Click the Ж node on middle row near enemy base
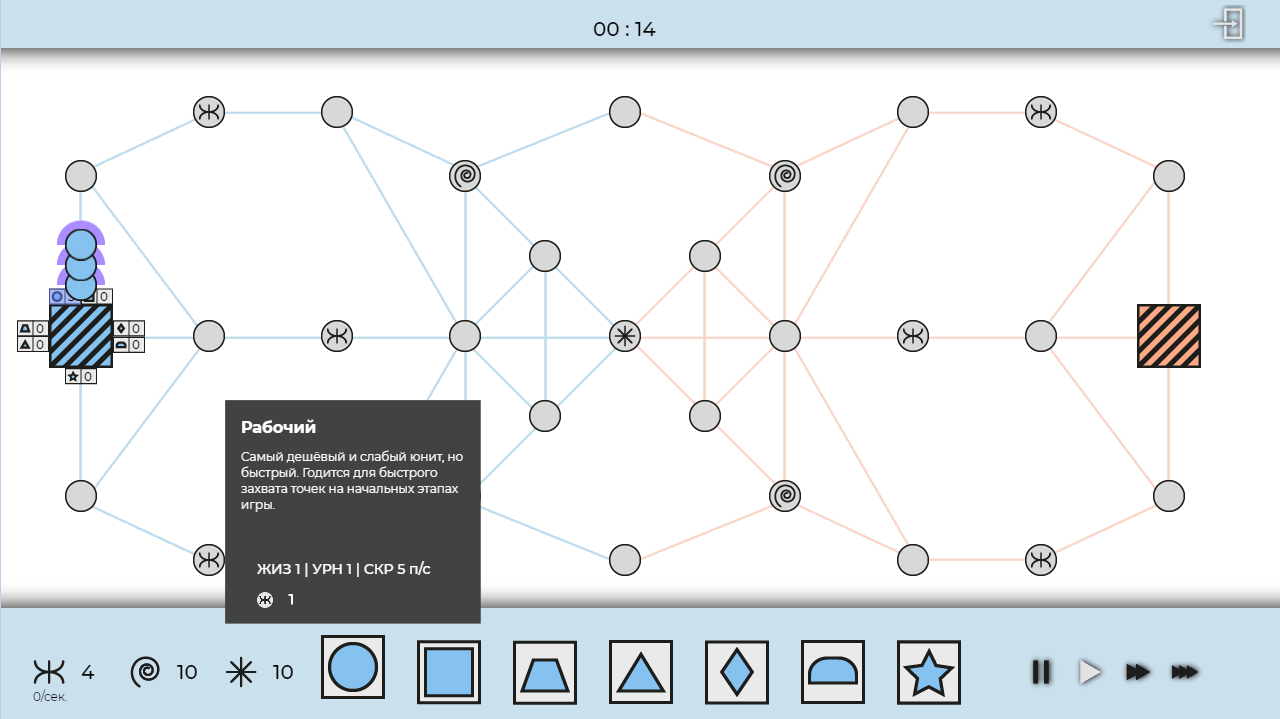The height and width of the screenshot is (719, 1280). (913, 336)
